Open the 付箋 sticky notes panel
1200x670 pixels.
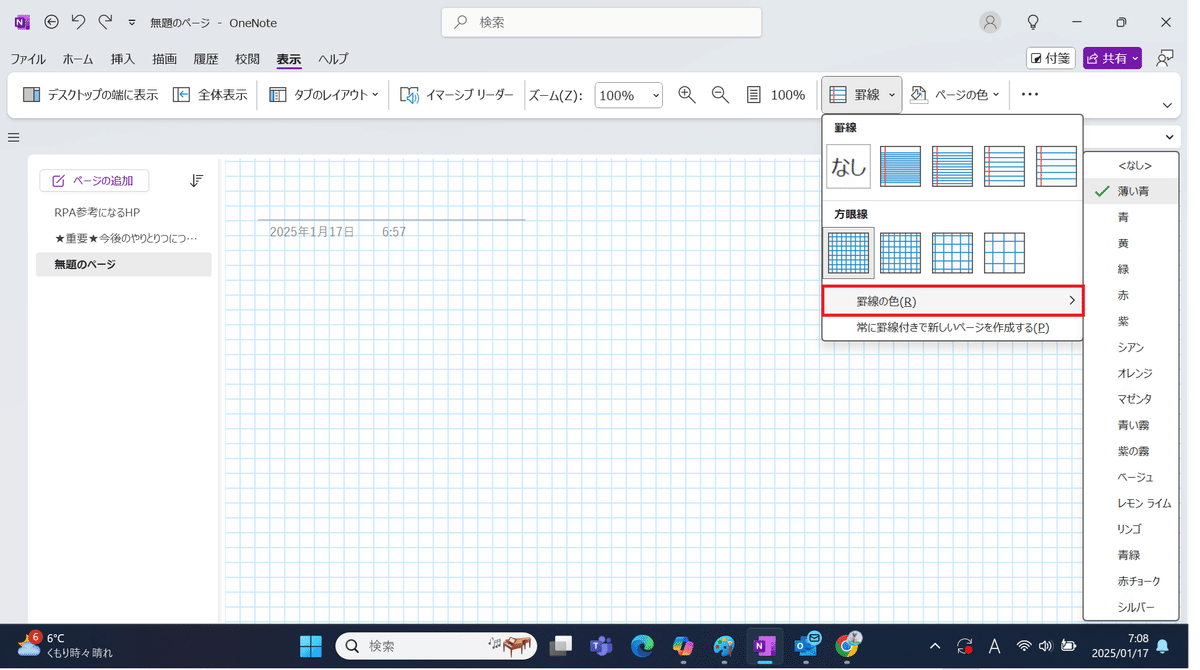click(x=1050, y=58)
